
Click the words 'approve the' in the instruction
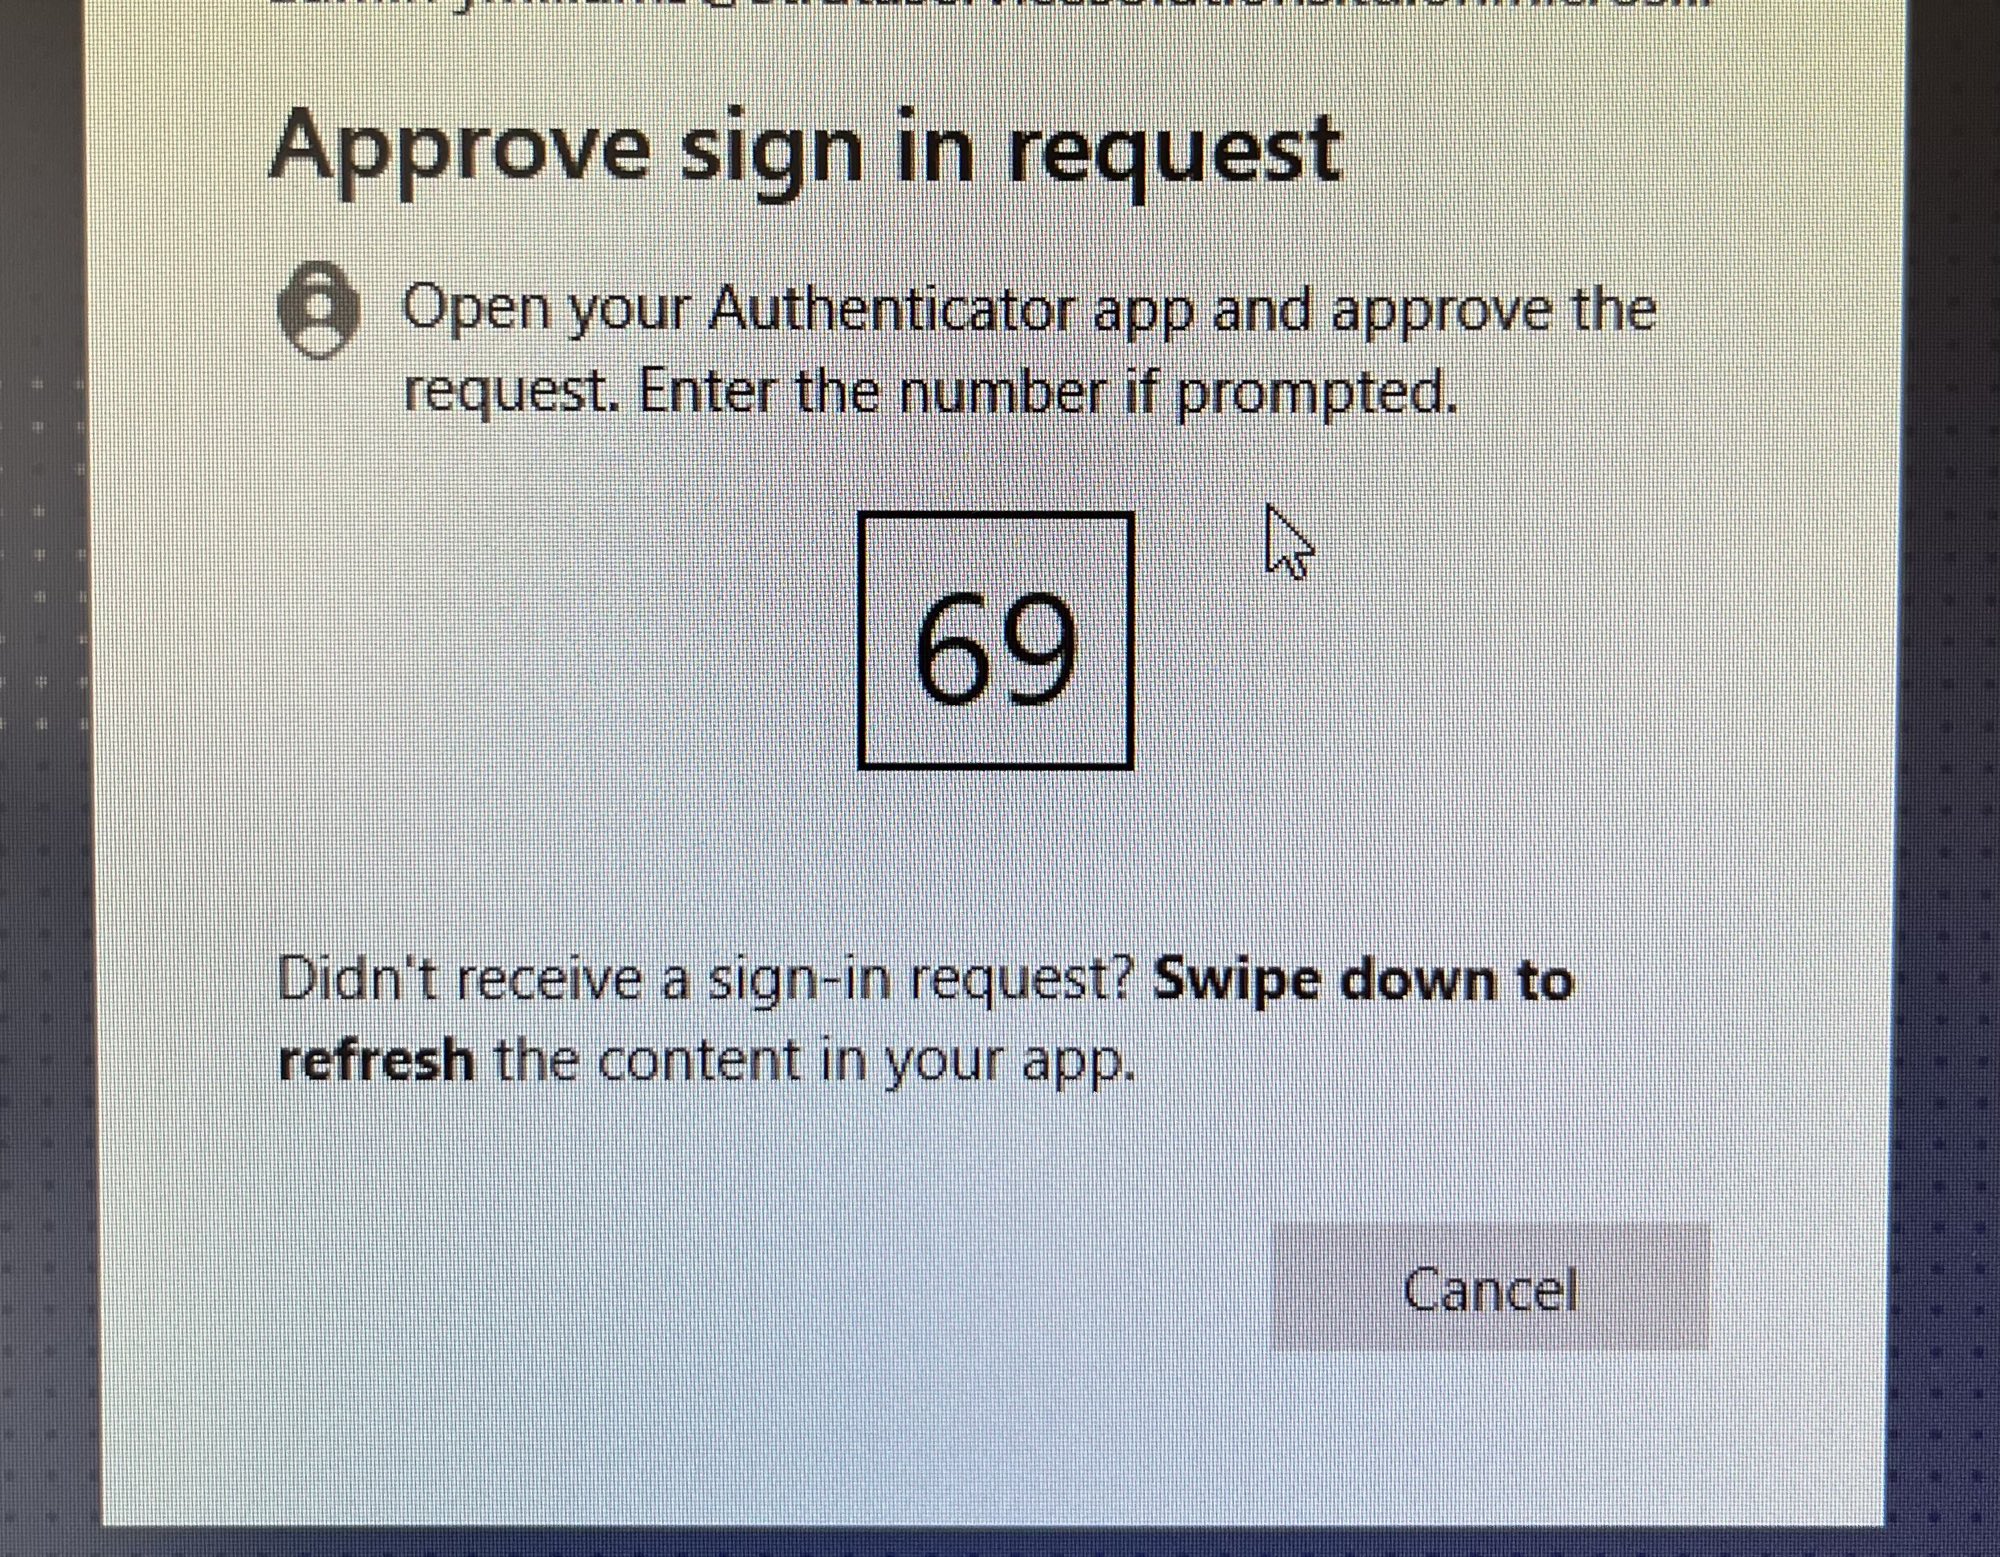[x=1494, y=311]
